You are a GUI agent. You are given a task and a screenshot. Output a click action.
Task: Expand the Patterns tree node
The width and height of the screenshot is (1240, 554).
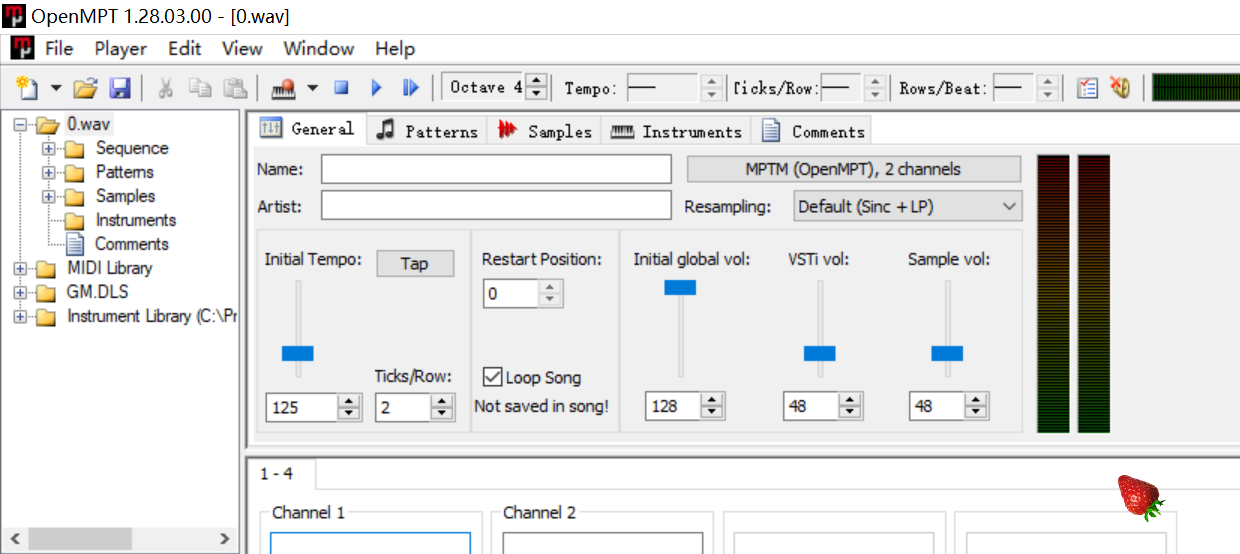(x=47, y=172)
